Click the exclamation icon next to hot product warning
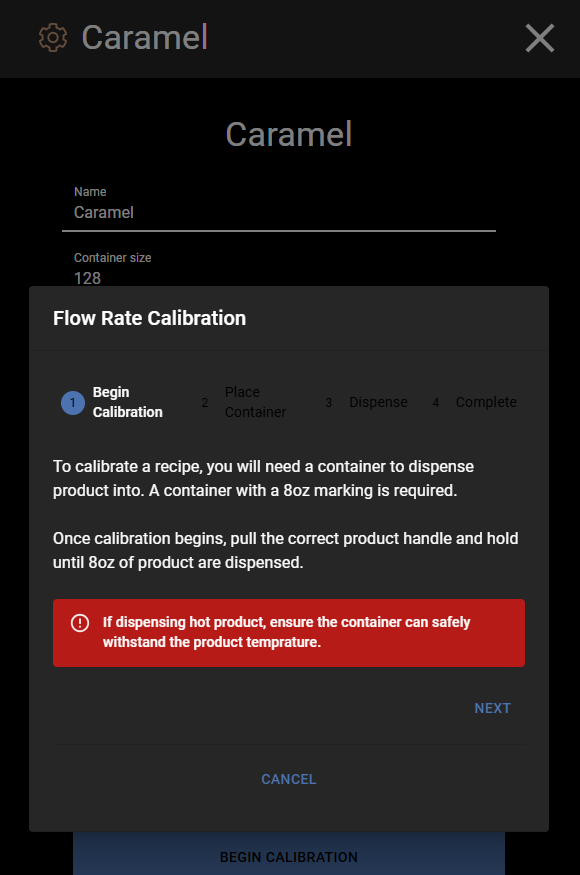 click(x=80, y=623)
